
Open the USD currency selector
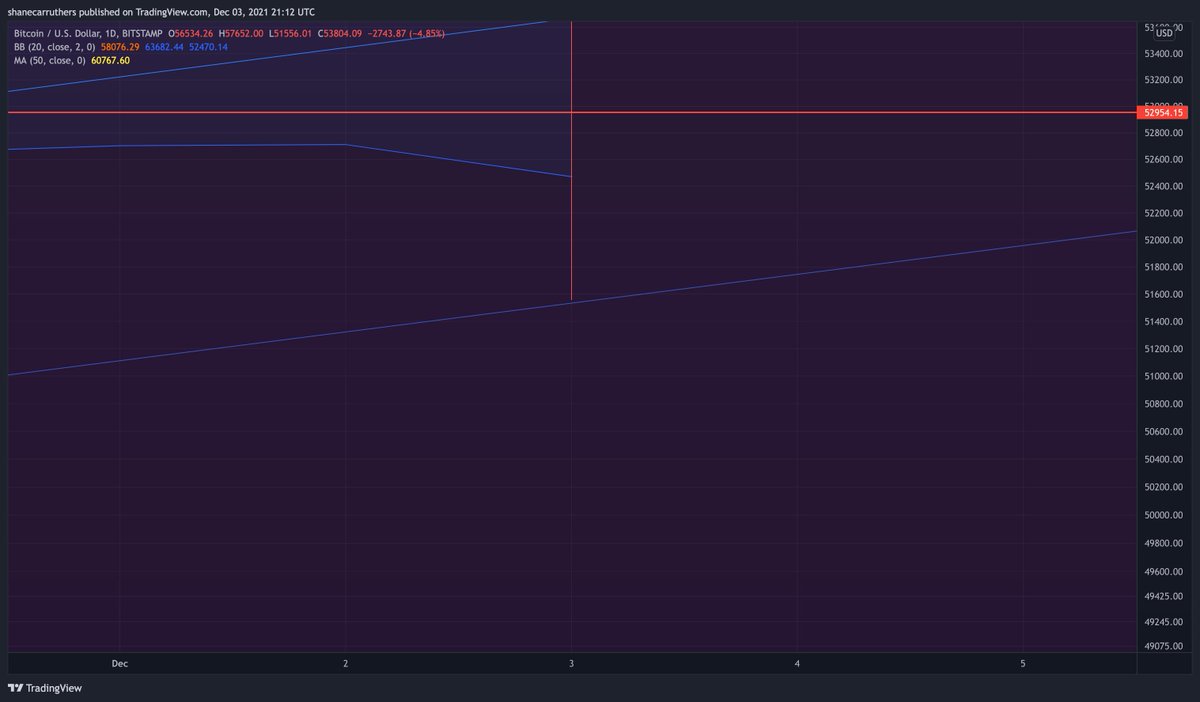click(1164, 33)
